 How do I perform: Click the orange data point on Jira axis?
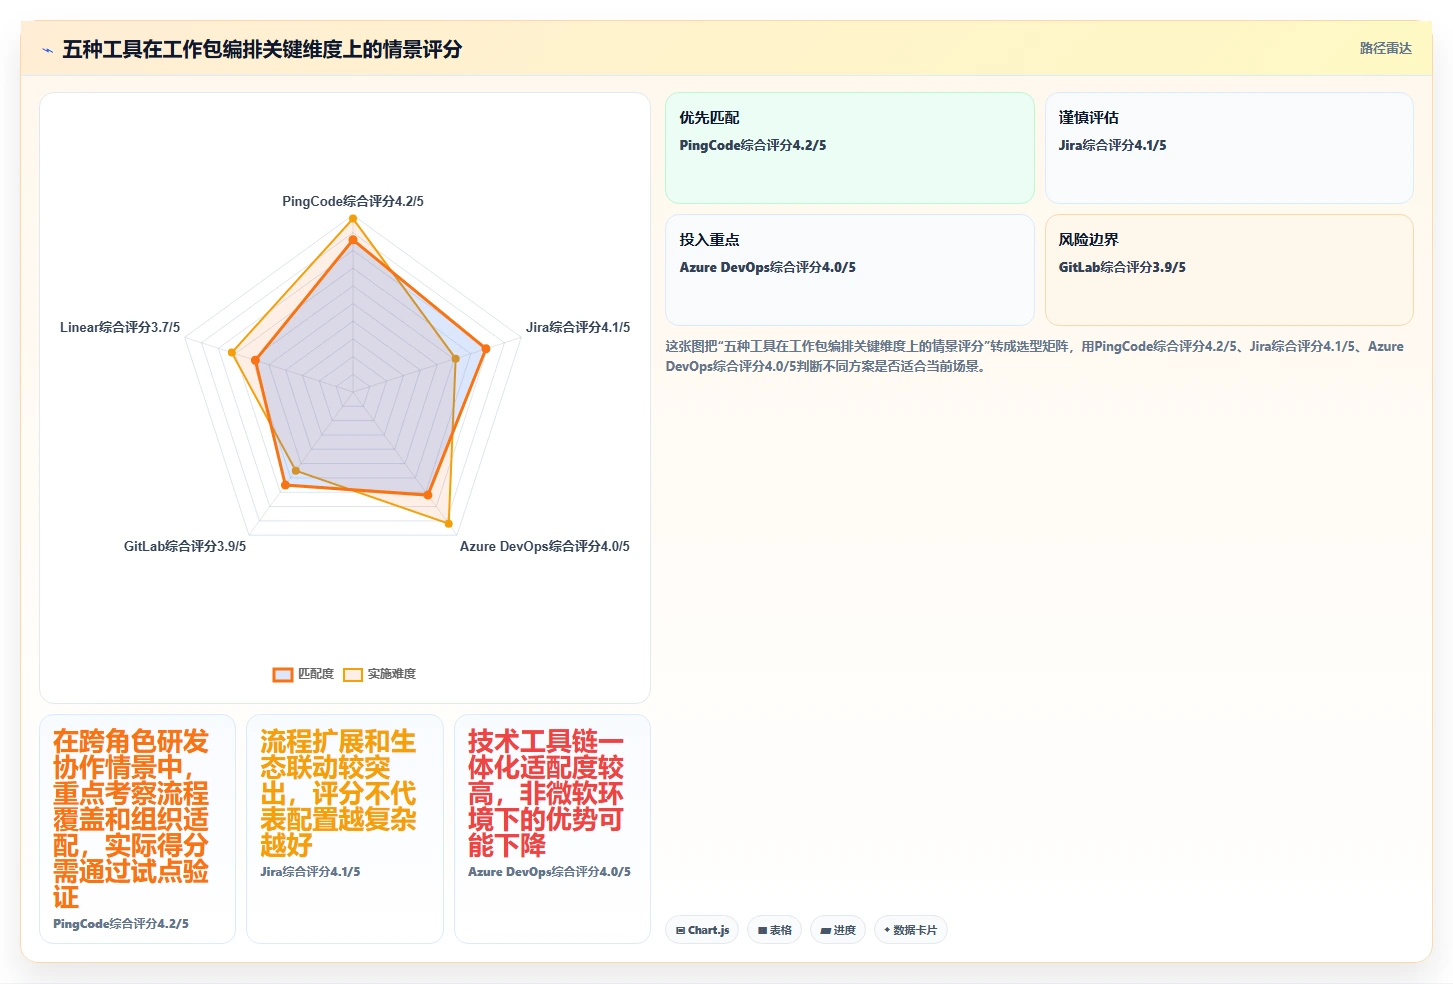click(x=486, y=349)
